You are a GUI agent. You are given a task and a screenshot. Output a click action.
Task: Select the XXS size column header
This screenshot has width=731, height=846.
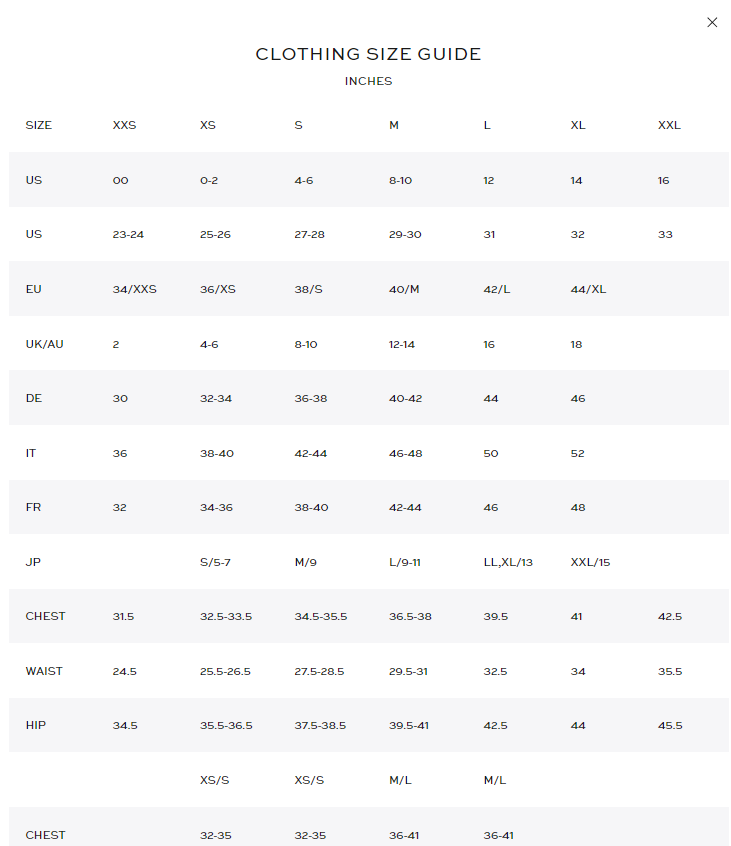(x=124, y=126)
